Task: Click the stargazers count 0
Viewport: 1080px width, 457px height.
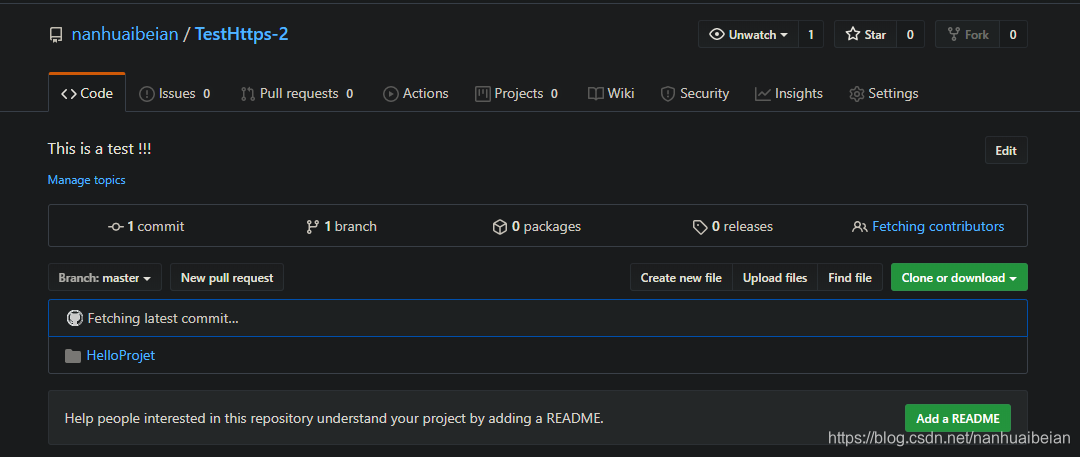Action: [x=910, y=34]
